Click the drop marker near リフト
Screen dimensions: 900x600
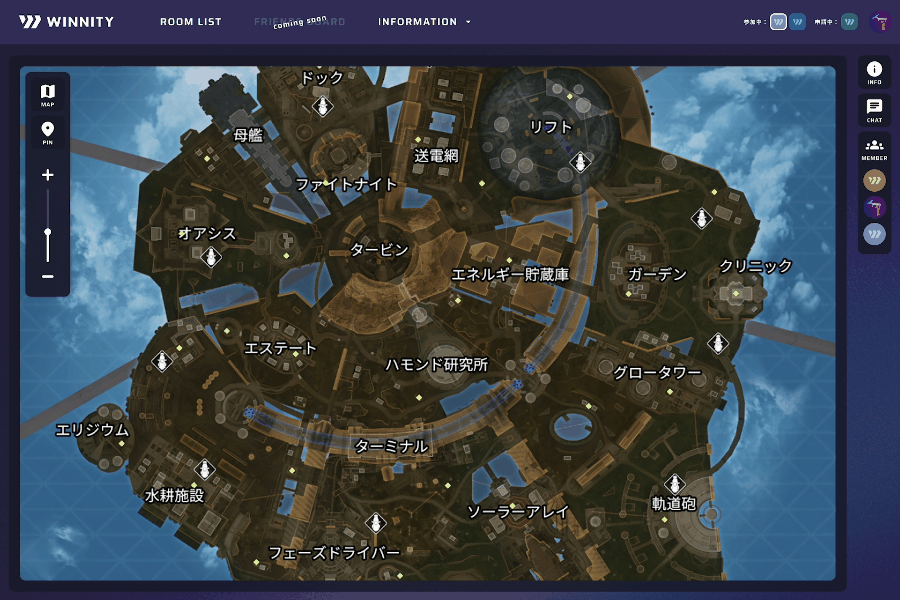pyautogui.click(x=578, y=162)
